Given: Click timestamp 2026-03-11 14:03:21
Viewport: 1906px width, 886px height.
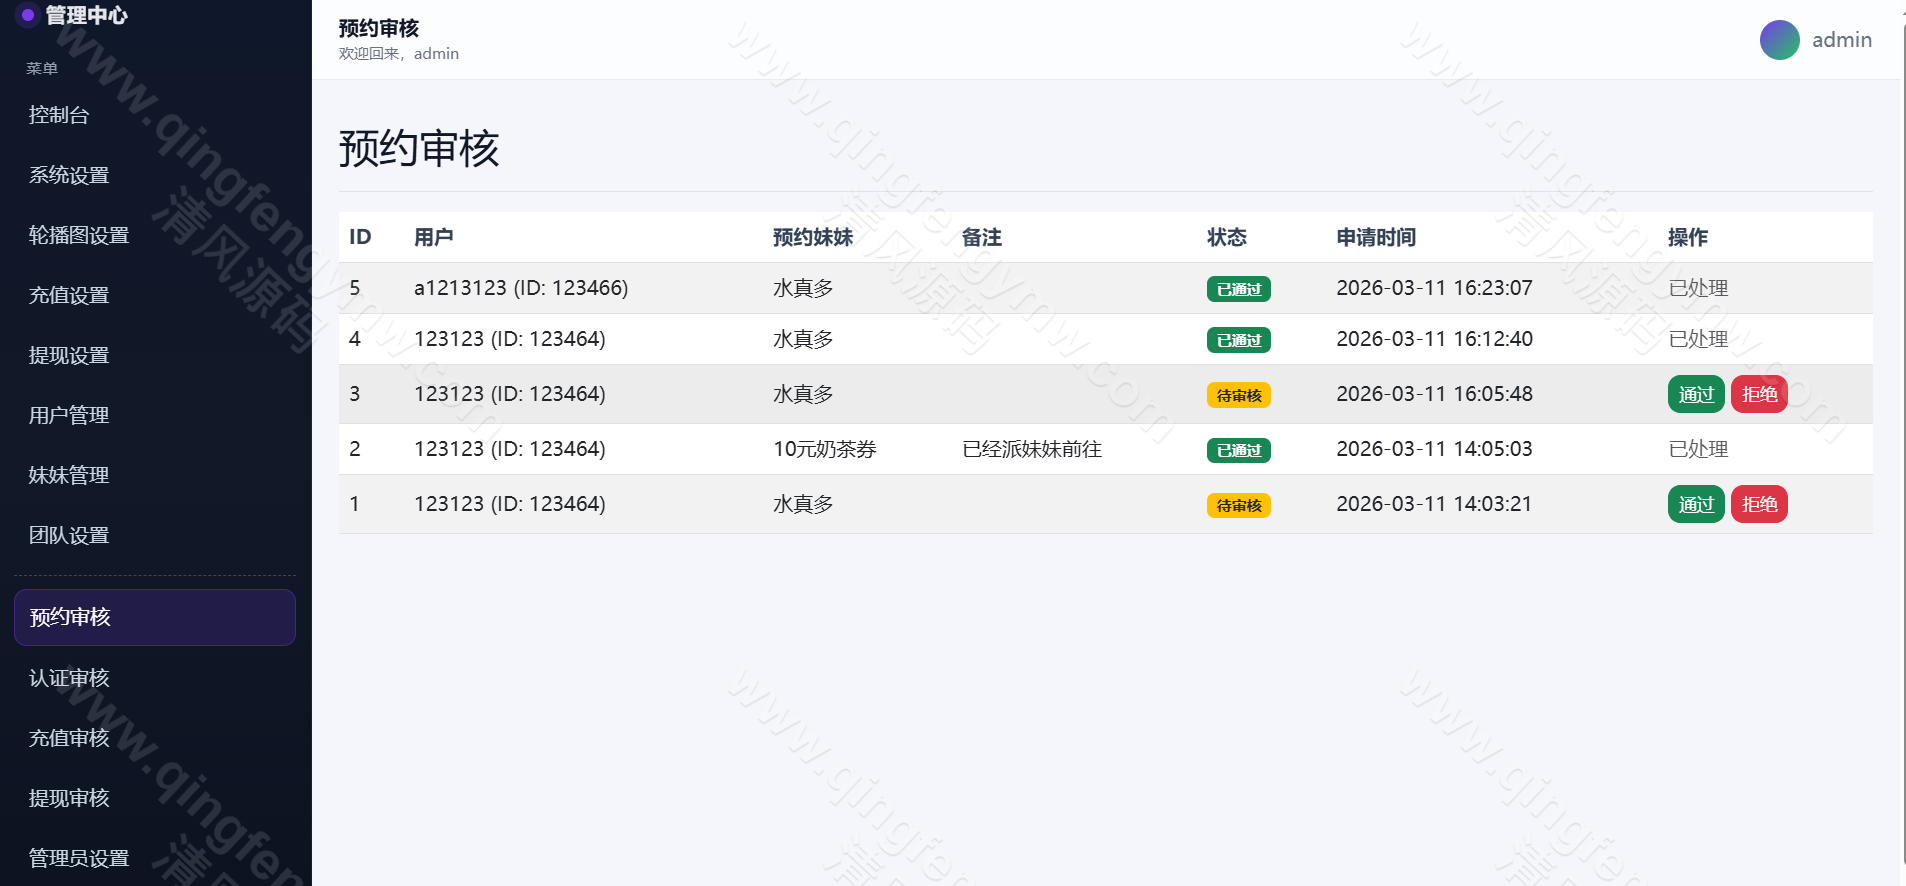Looking at the screenshot, I should pos(1434,504).
